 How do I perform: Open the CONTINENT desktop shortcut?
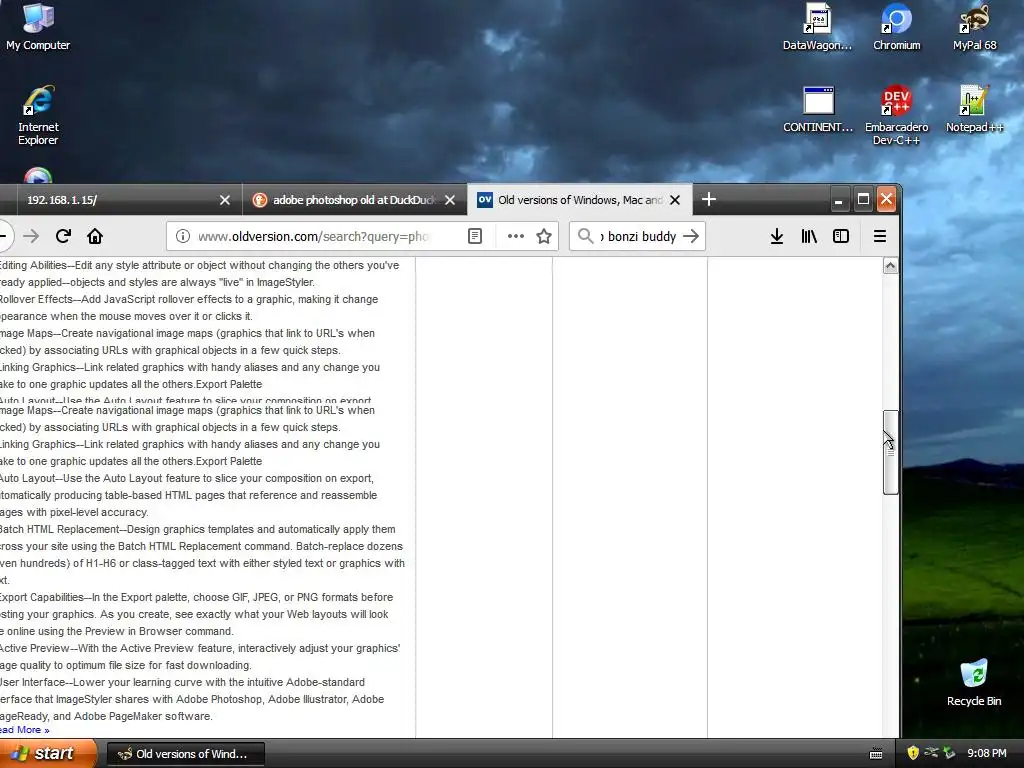(x=818, y=110)
